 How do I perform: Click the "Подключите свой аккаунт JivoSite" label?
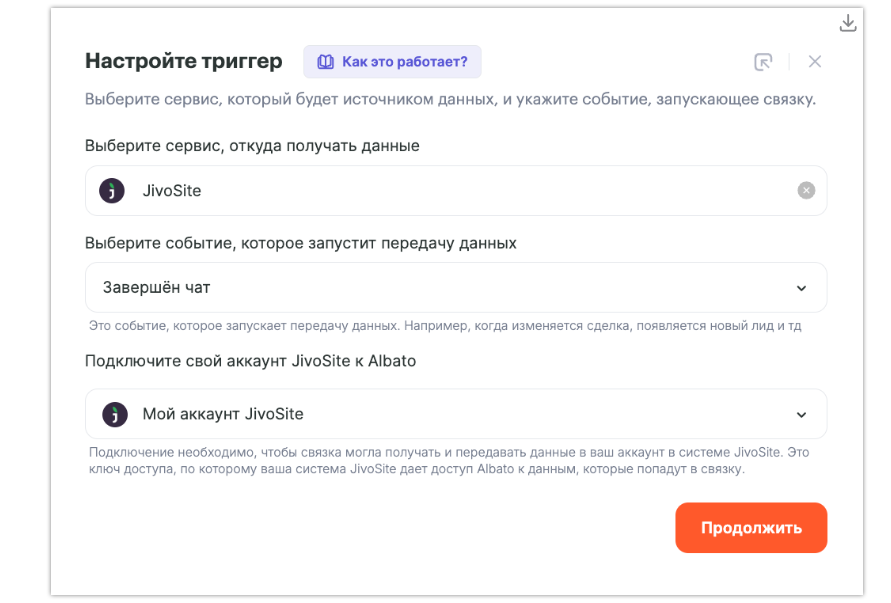(x=250, y=361)
